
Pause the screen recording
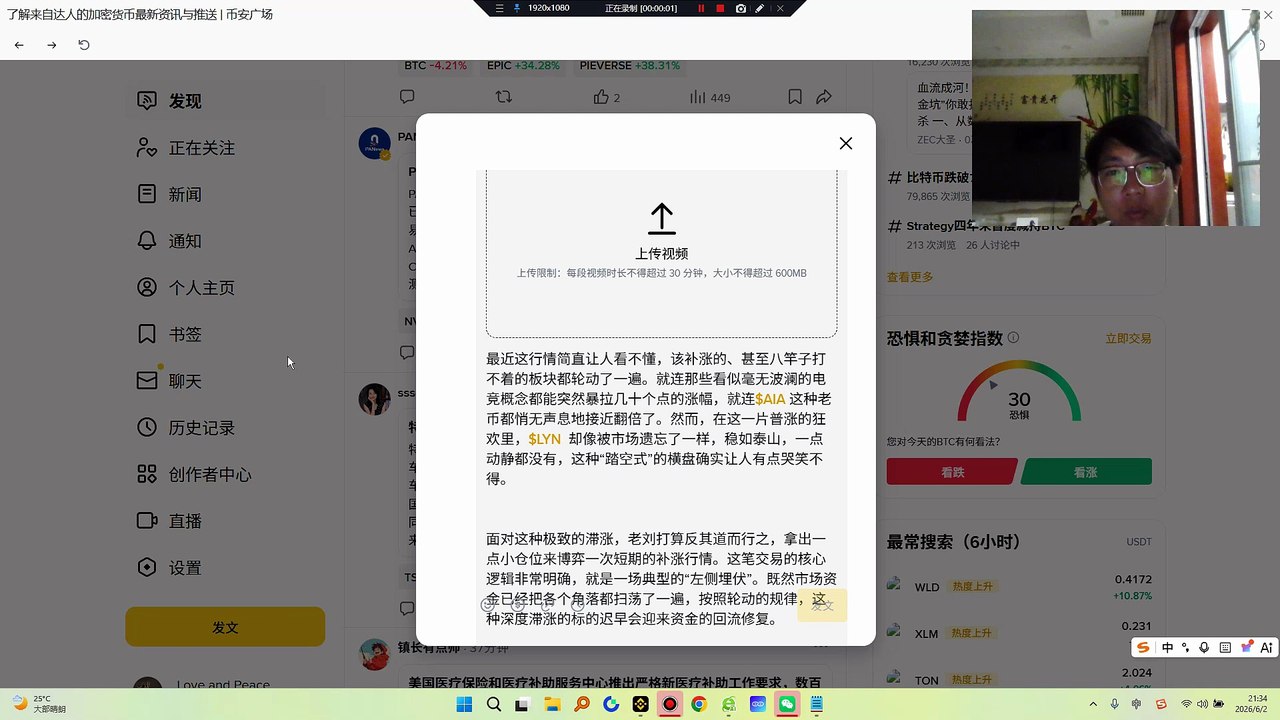tap(701, 8)
